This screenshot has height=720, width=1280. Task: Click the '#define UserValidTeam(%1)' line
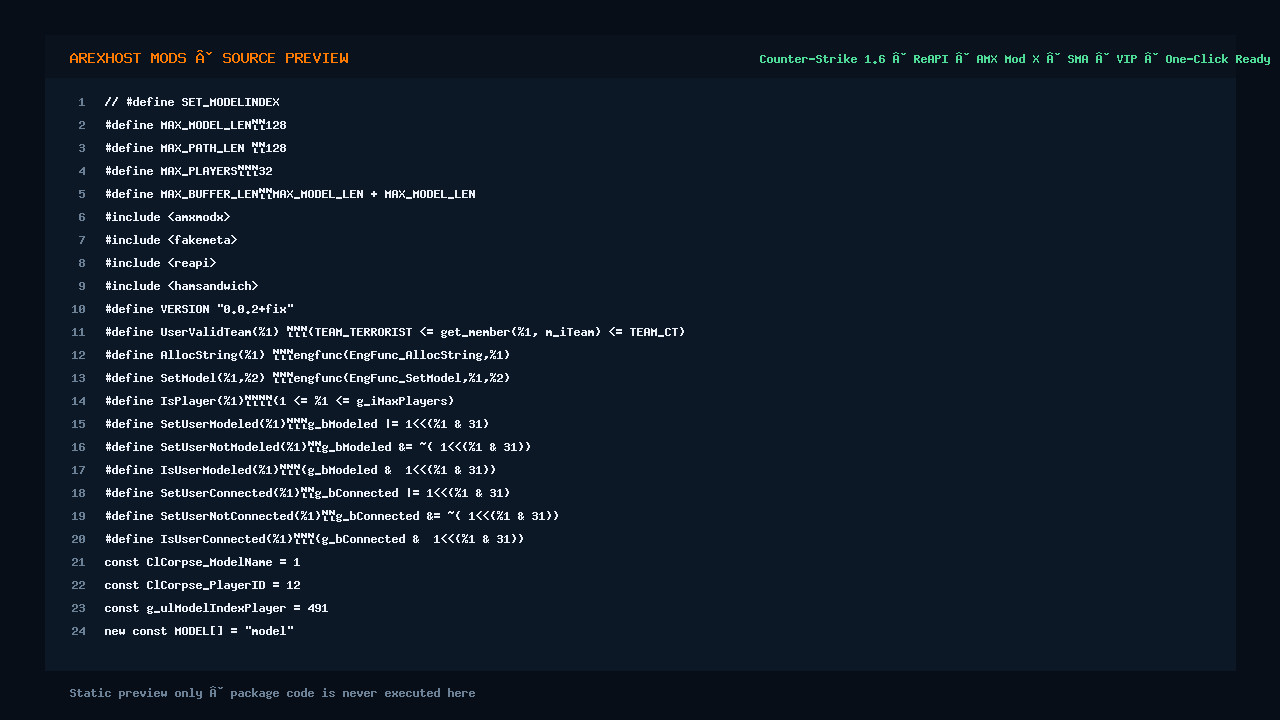(x=395, y=332)
